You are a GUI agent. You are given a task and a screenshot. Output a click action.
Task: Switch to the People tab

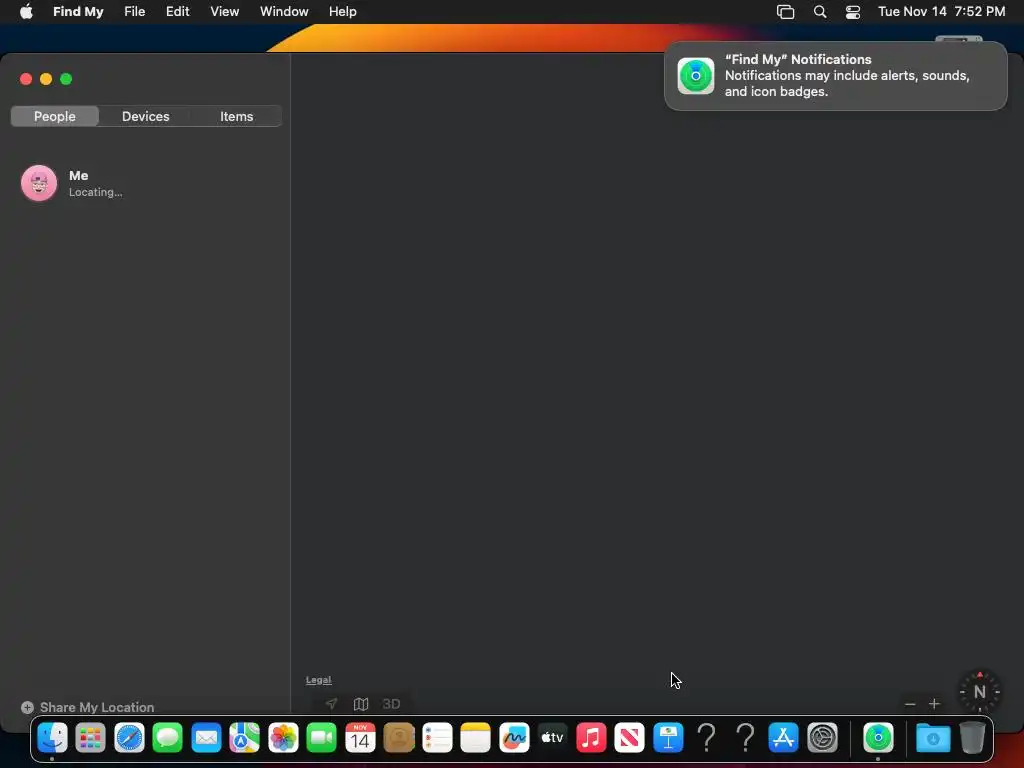tap(55, 116)
